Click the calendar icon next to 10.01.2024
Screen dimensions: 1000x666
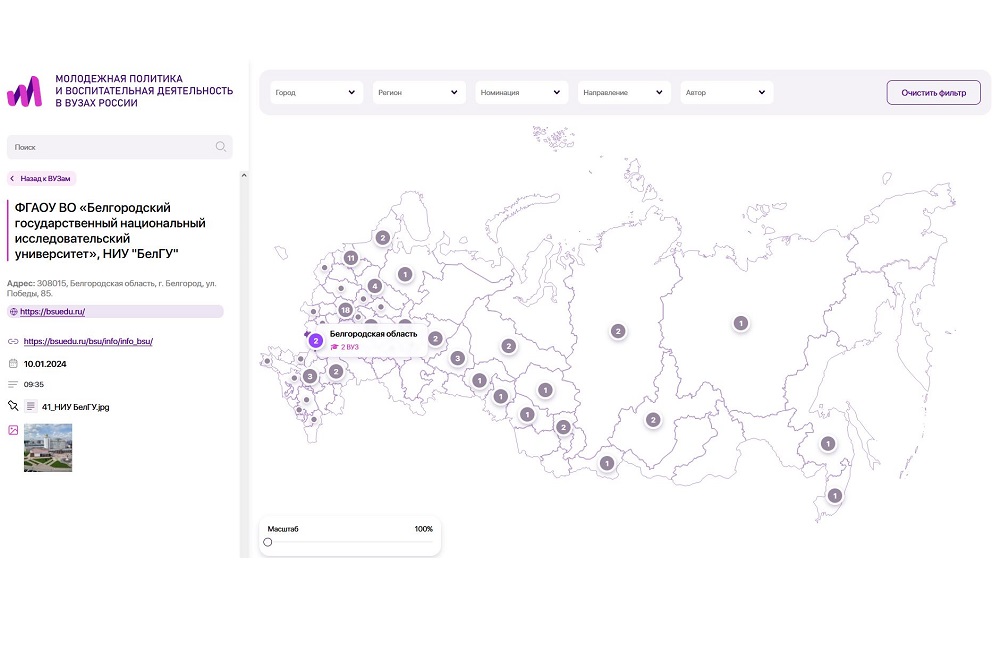[13, 363]
